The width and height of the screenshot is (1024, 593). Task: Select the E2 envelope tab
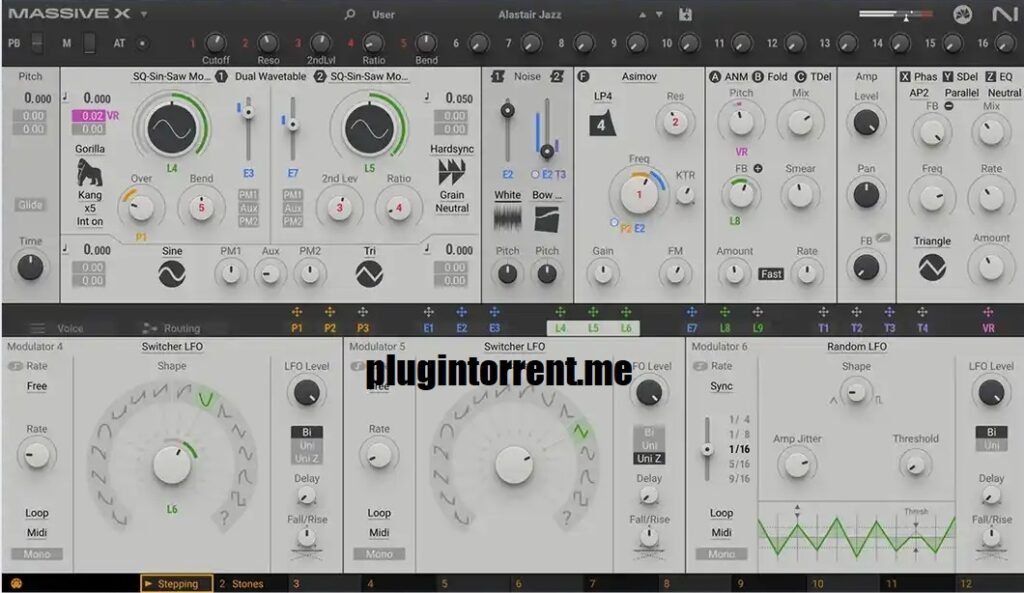tap(461, 328)
